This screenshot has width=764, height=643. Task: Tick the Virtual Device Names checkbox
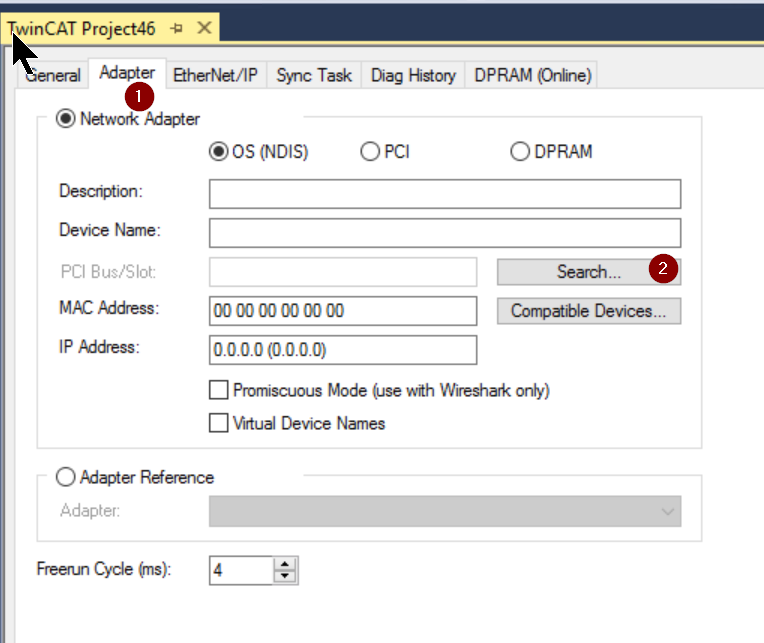[x=218, y=423]
